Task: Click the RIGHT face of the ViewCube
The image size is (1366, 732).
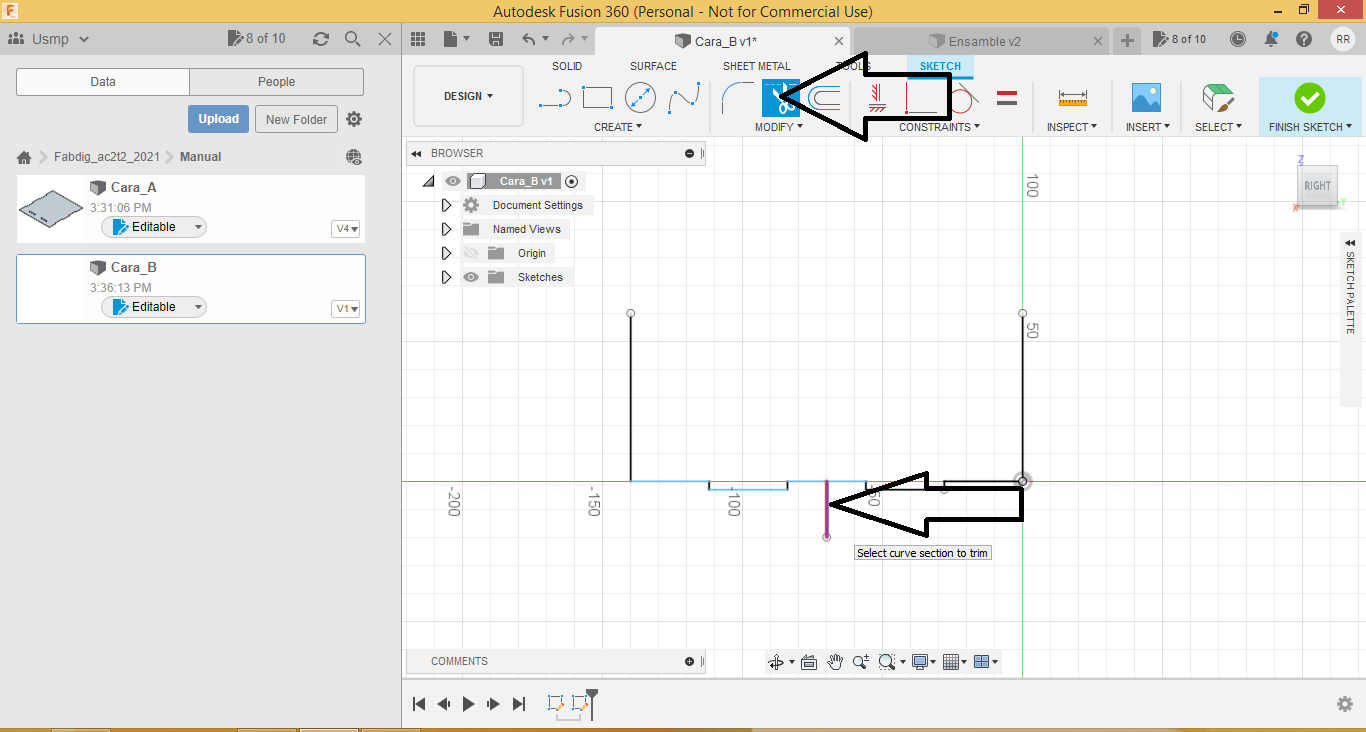Action: 1317,185
